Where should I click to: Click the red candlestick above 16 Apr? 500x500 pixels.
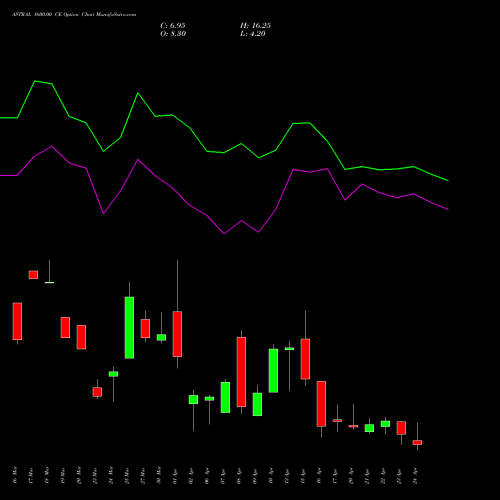pos(321,404)
